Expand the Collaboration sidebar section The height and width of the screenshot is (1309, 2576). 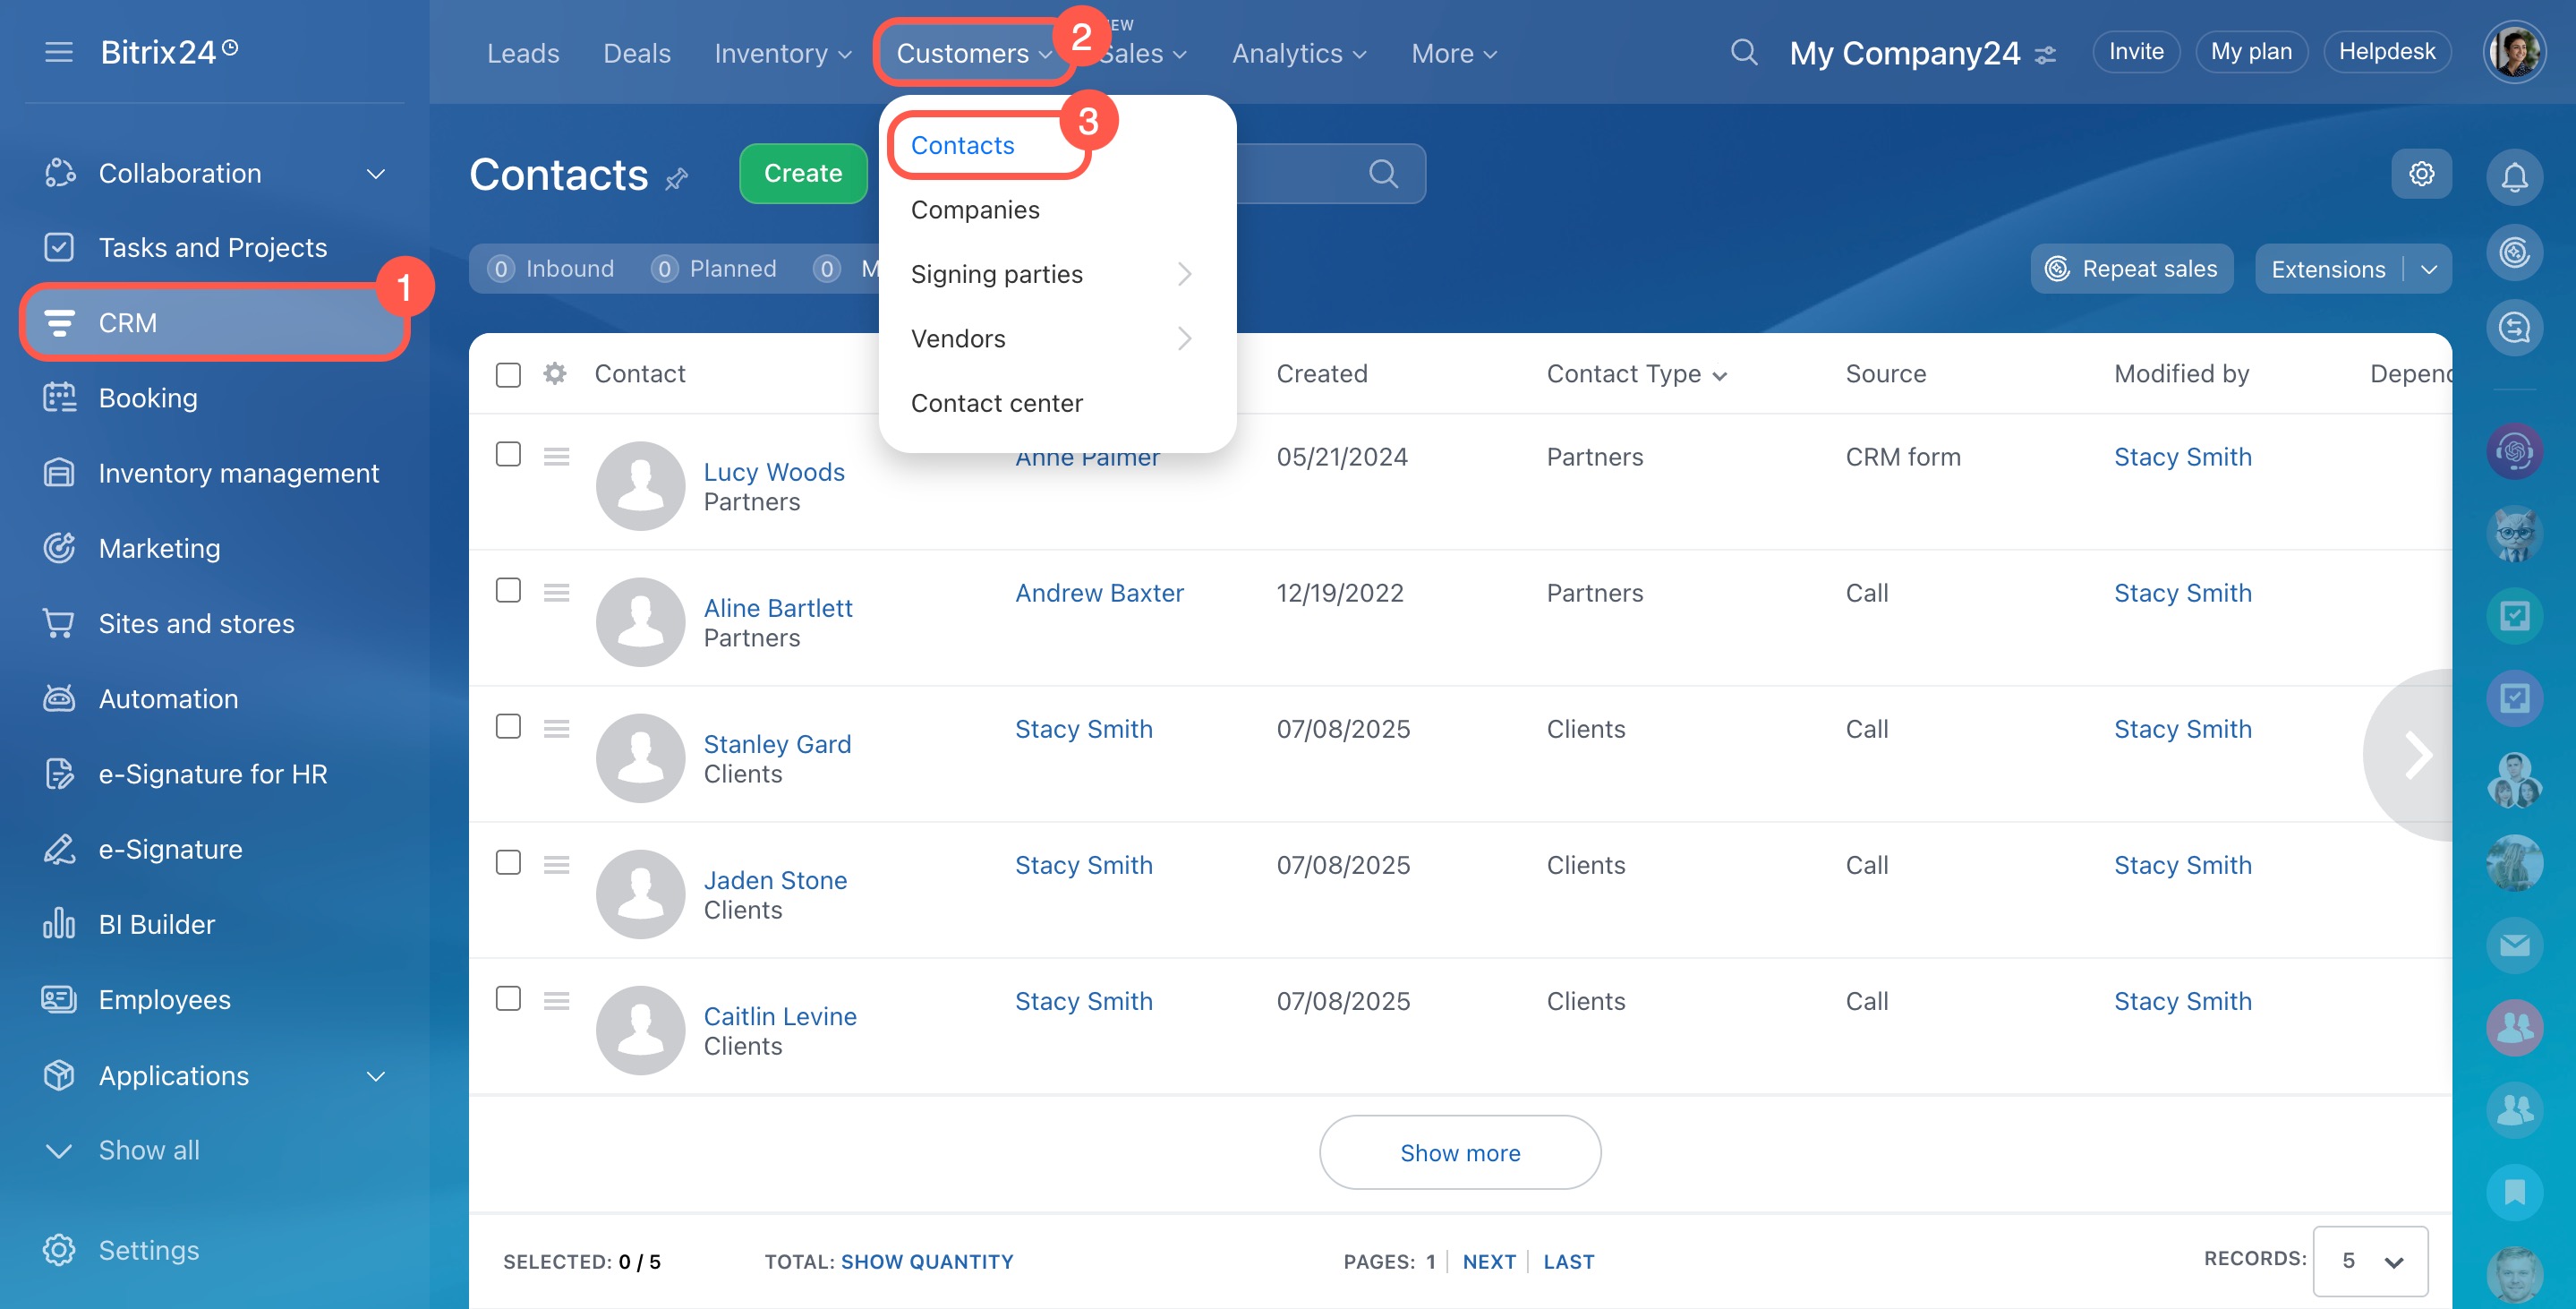(x=375, y=174)
